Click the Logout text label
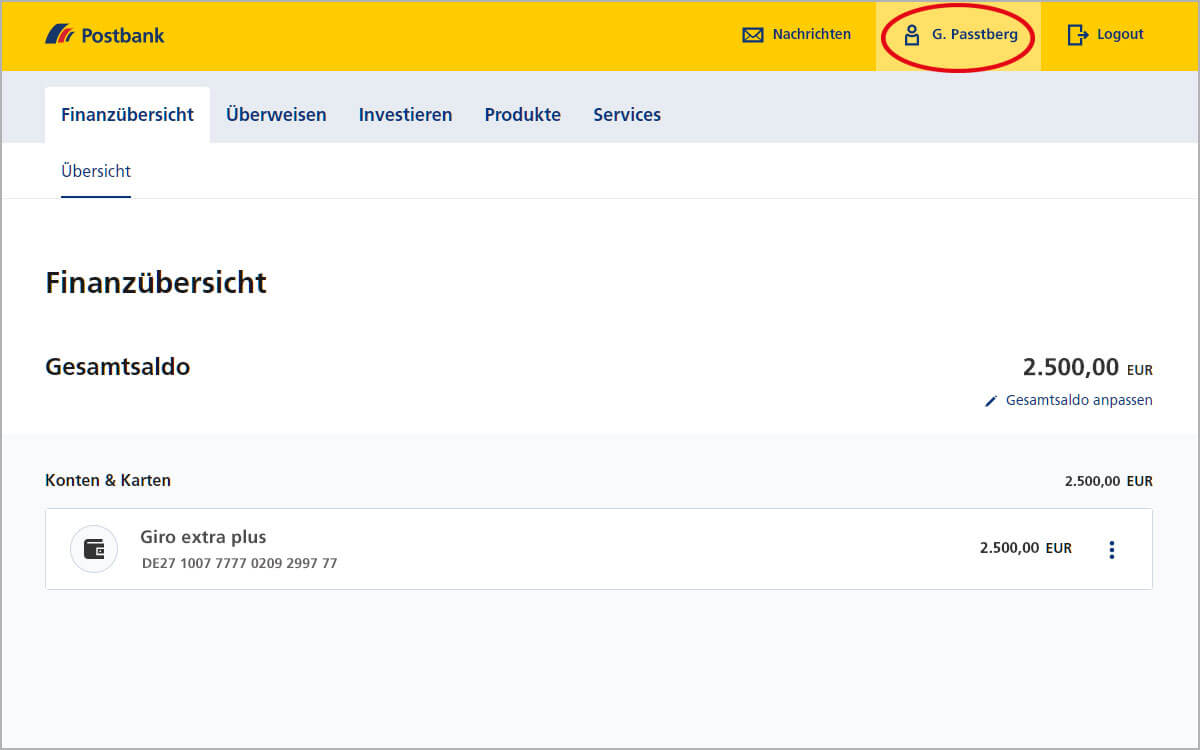The height and width of the screenshot is (750, 1200). coord(1120,35)
